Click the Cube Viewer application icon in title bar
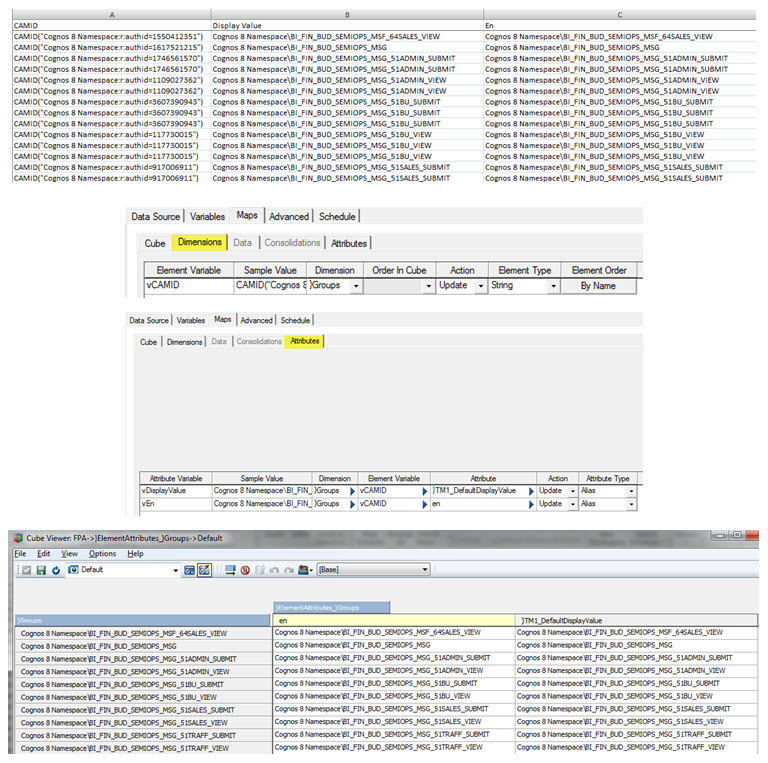768x763 pixels. 19,538
